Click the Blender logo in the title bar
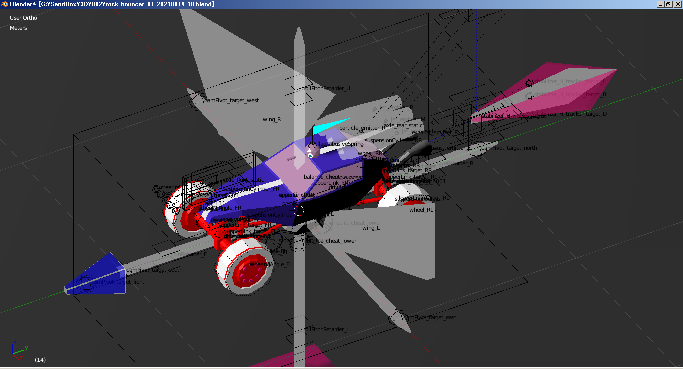 (4, 4)
